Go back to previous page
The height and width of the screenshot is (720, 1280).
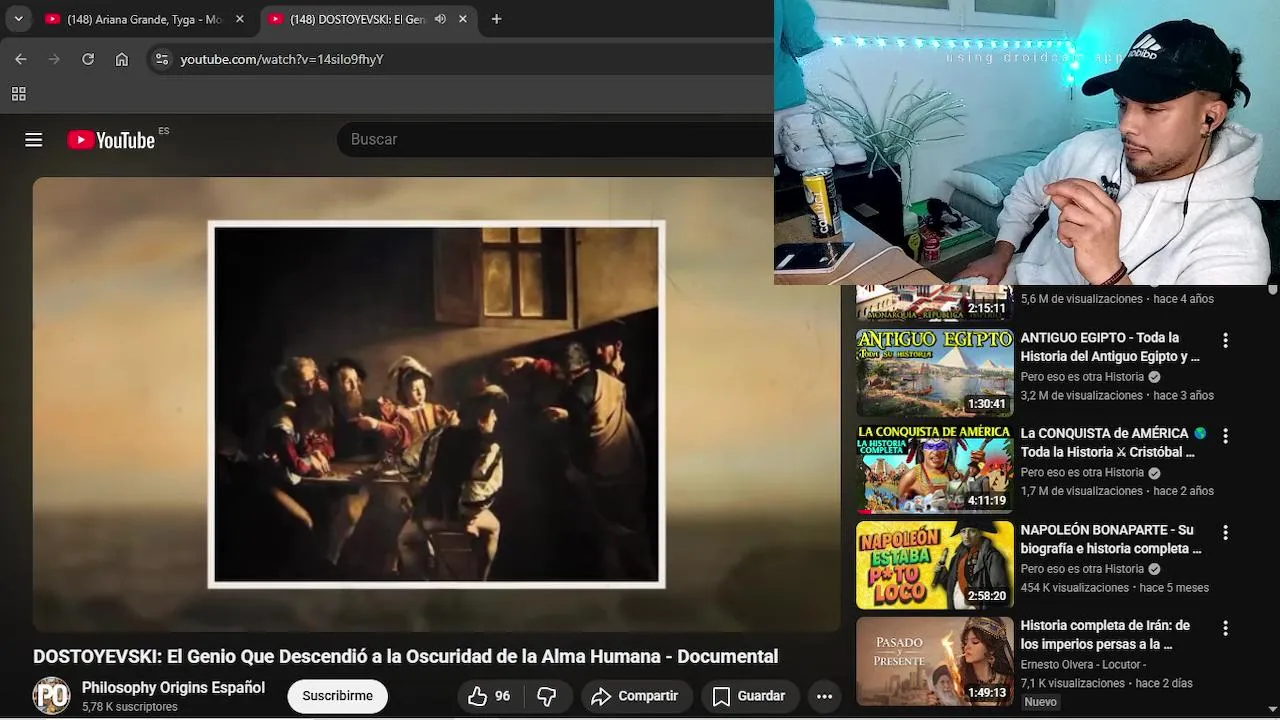21,59
